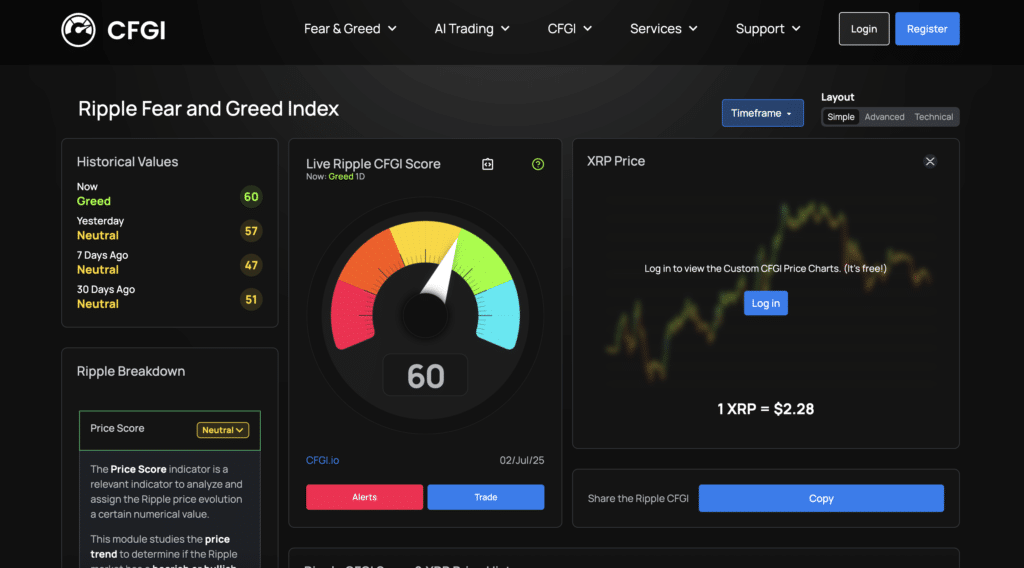Open the Fear & Greed menu
This screenshot has width=1024, height=568.
coord(350,29)
